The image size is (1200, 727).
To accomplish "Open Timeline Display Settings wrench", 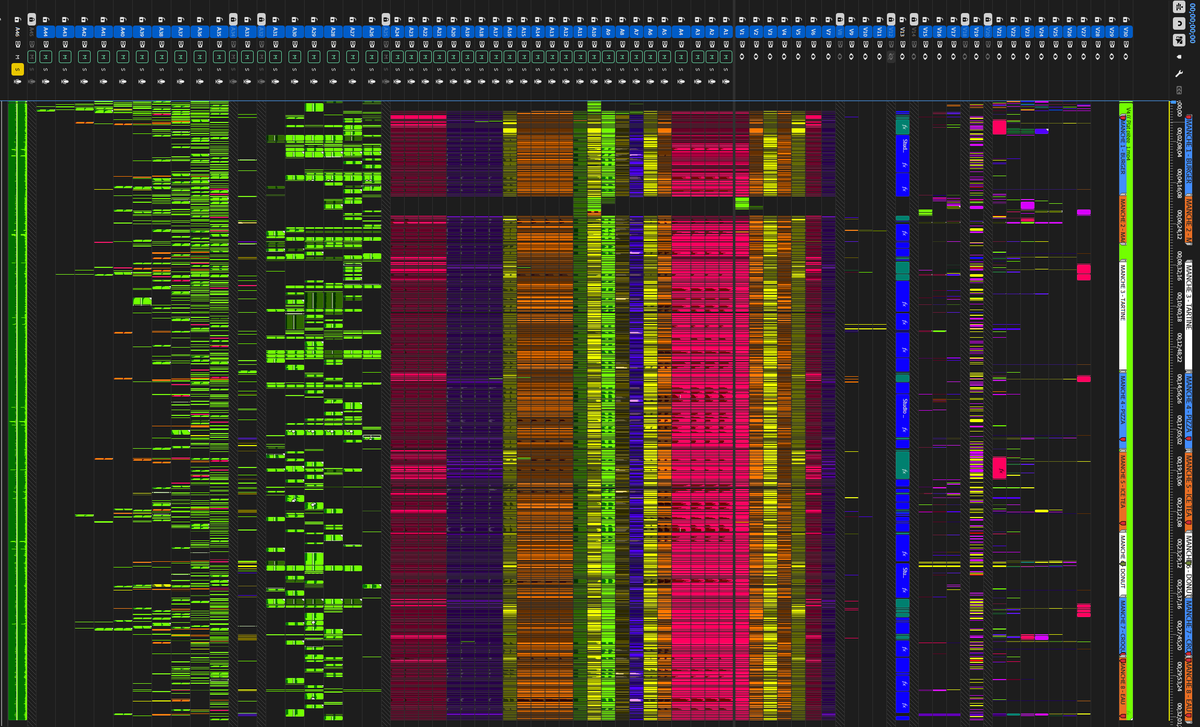I will coord(1179,73).
